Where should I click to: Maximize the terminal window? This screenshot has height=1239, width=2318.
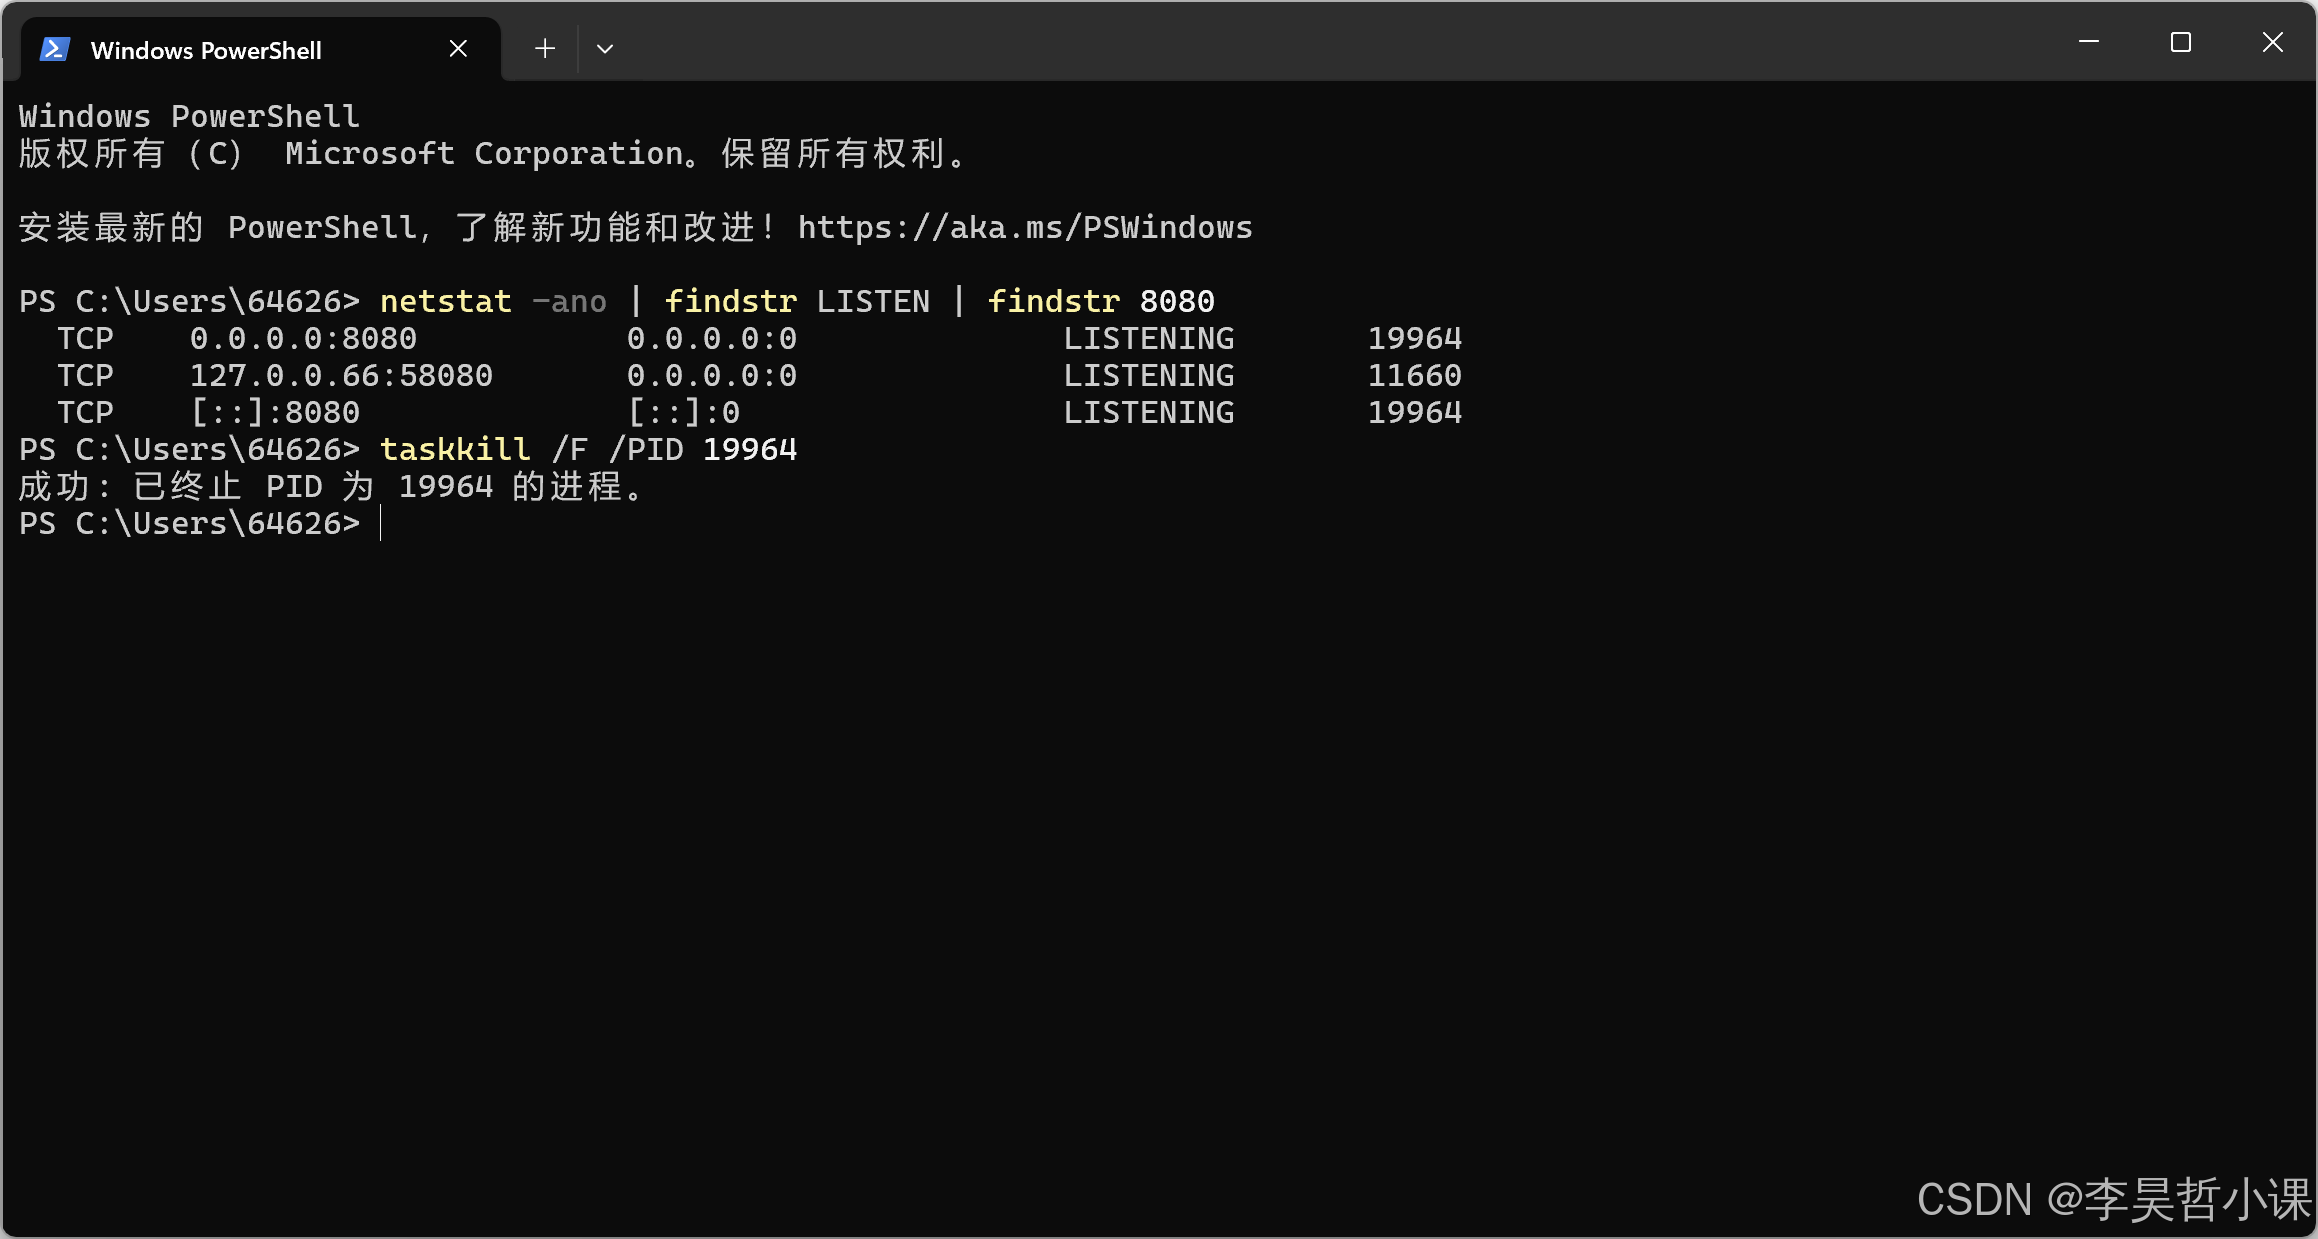pyautogui.click(x=2180, y=43)
